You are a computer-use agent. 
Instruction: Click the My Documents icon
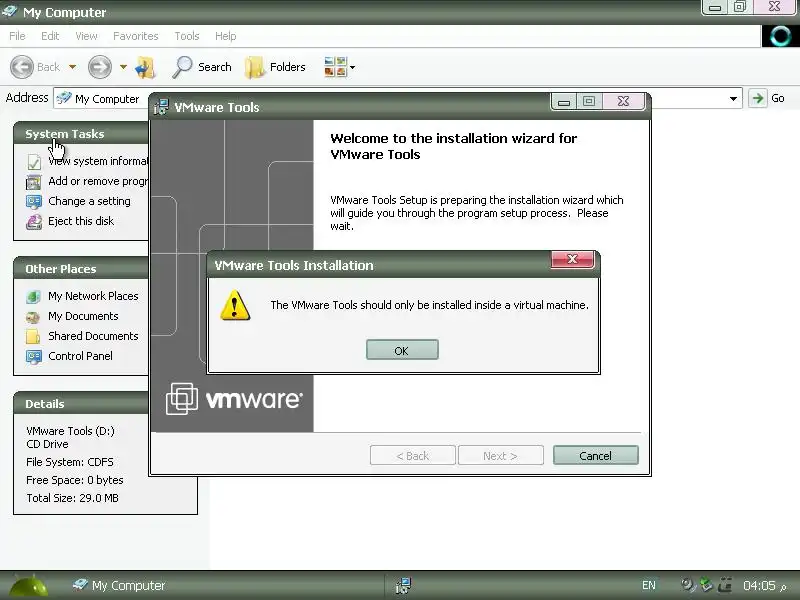tap(33, 317)
